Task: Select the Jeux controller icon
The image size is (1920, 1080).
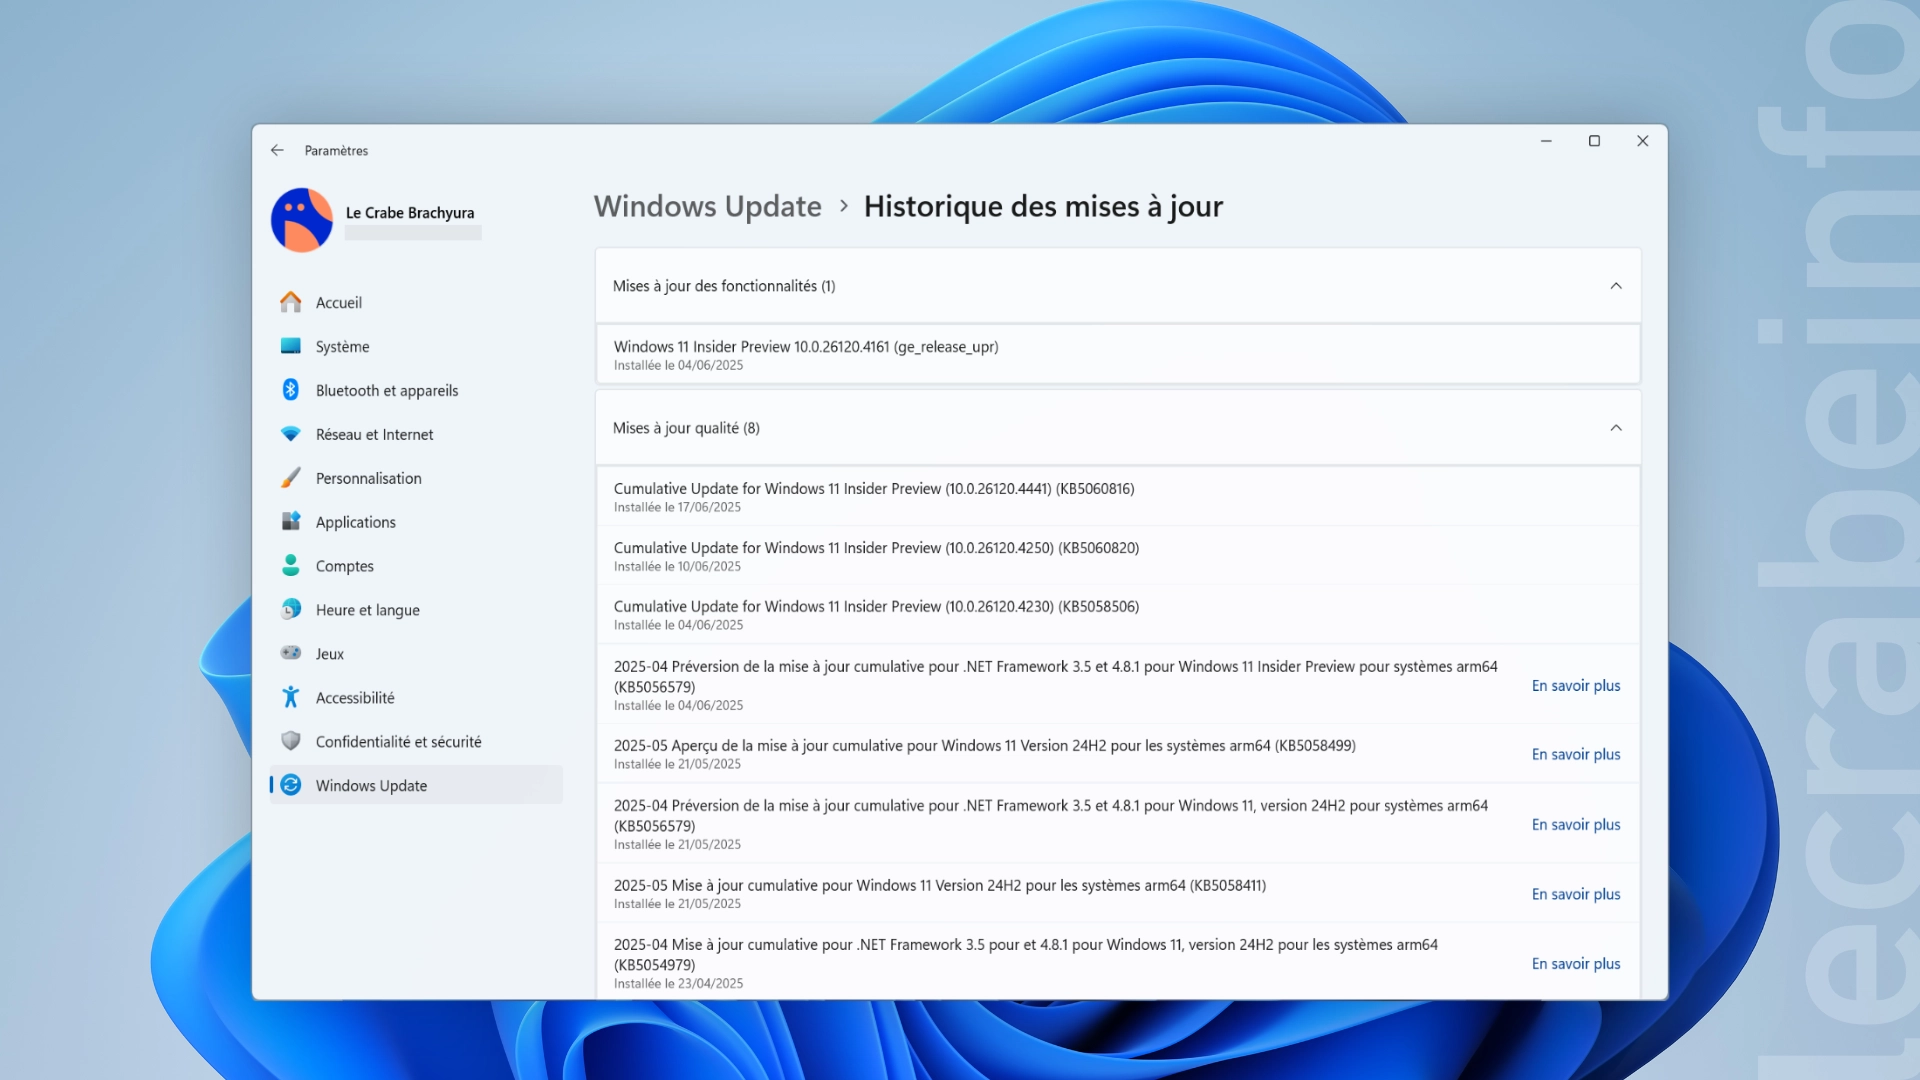Action: pos(290,653)
